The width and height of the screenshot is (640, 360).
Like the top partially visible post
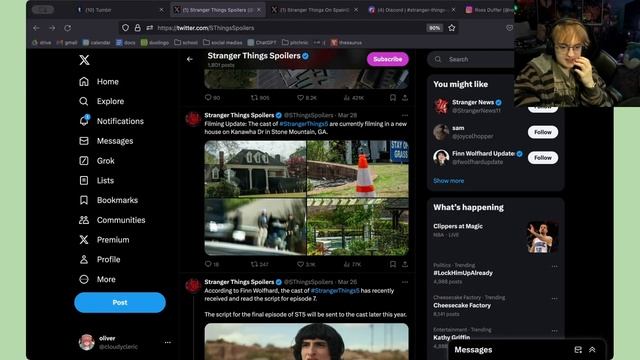point(307,98)
